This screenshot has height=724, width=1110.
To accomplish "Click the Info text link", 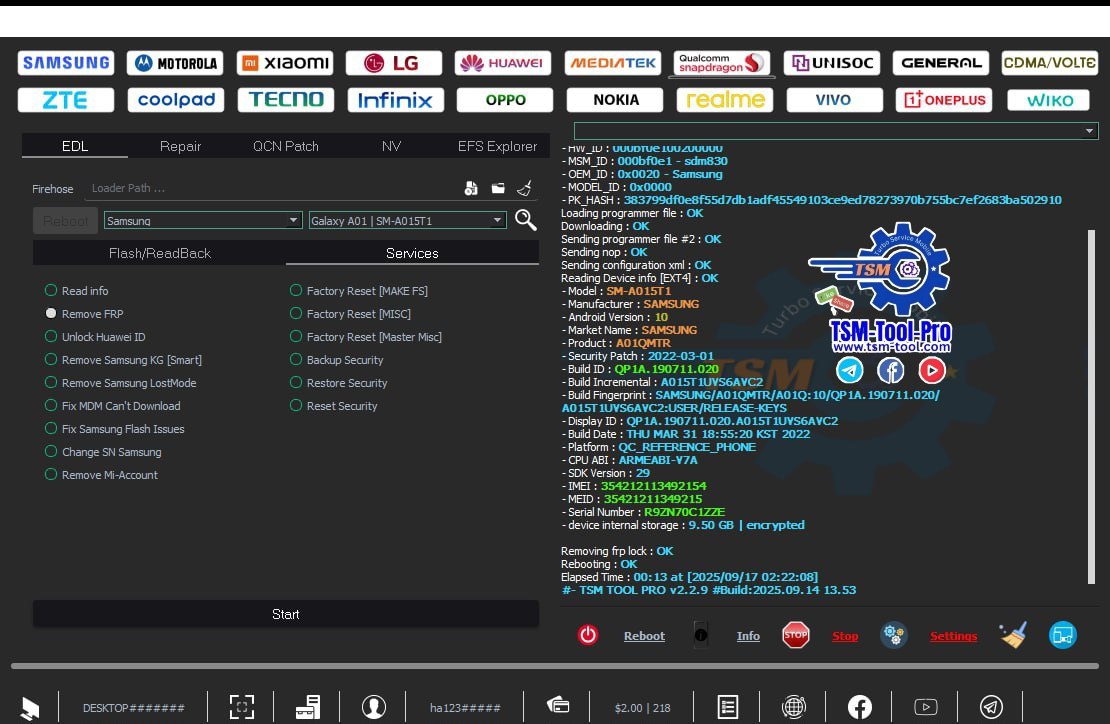I will 748,636.
